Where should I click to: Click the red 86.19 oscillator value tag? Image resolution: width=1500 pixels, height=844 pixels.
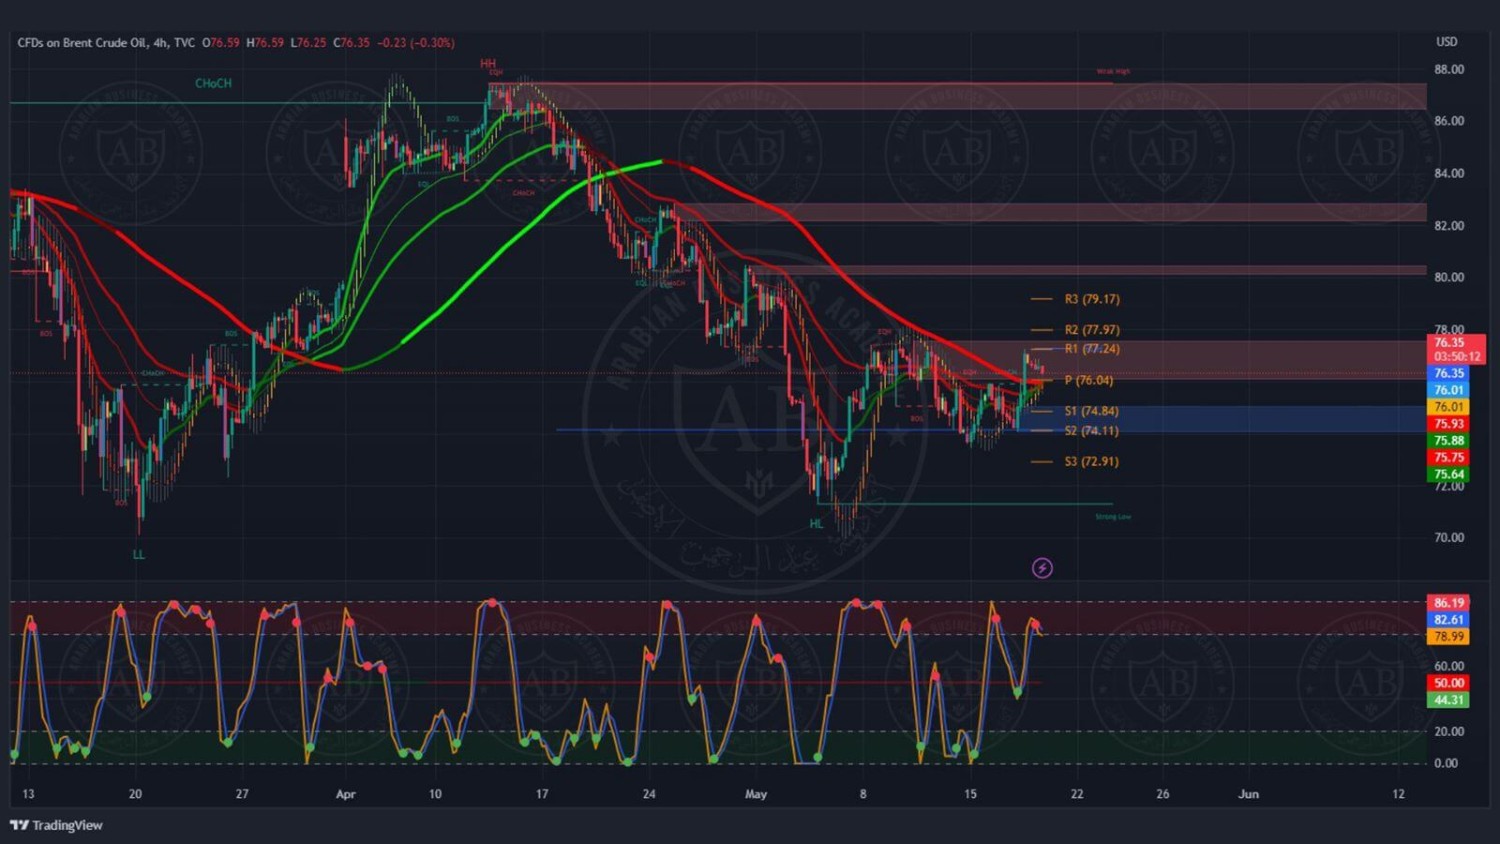click(x=1448, y=603)
